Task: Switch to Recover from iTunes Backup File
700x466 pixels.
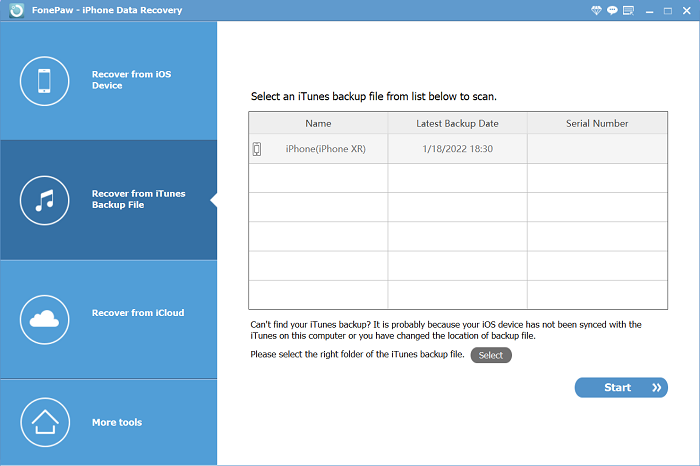Action: point(108,200)
